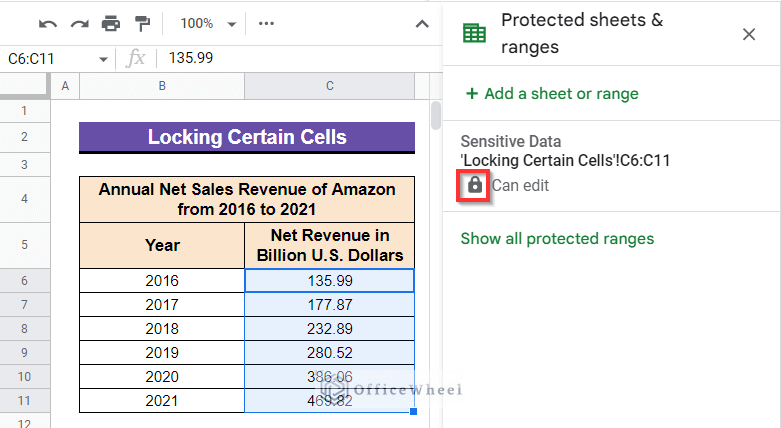Select the cell containing 2018
Viewport: 781px width, 428px height.
(162, 329)
